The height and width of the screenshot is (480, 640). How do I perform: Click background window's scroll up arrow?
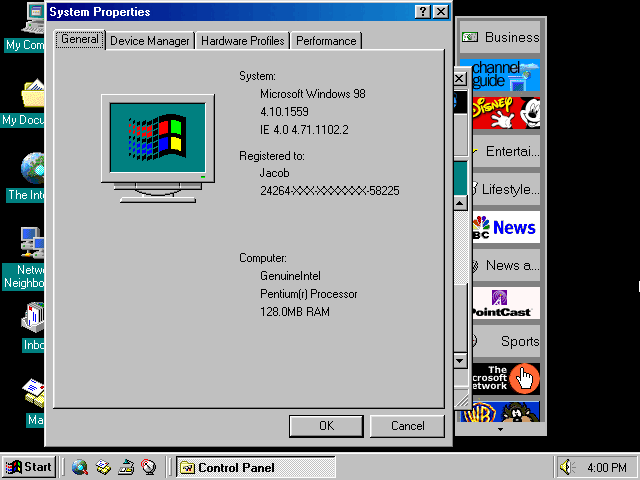[x=460, y=203]
